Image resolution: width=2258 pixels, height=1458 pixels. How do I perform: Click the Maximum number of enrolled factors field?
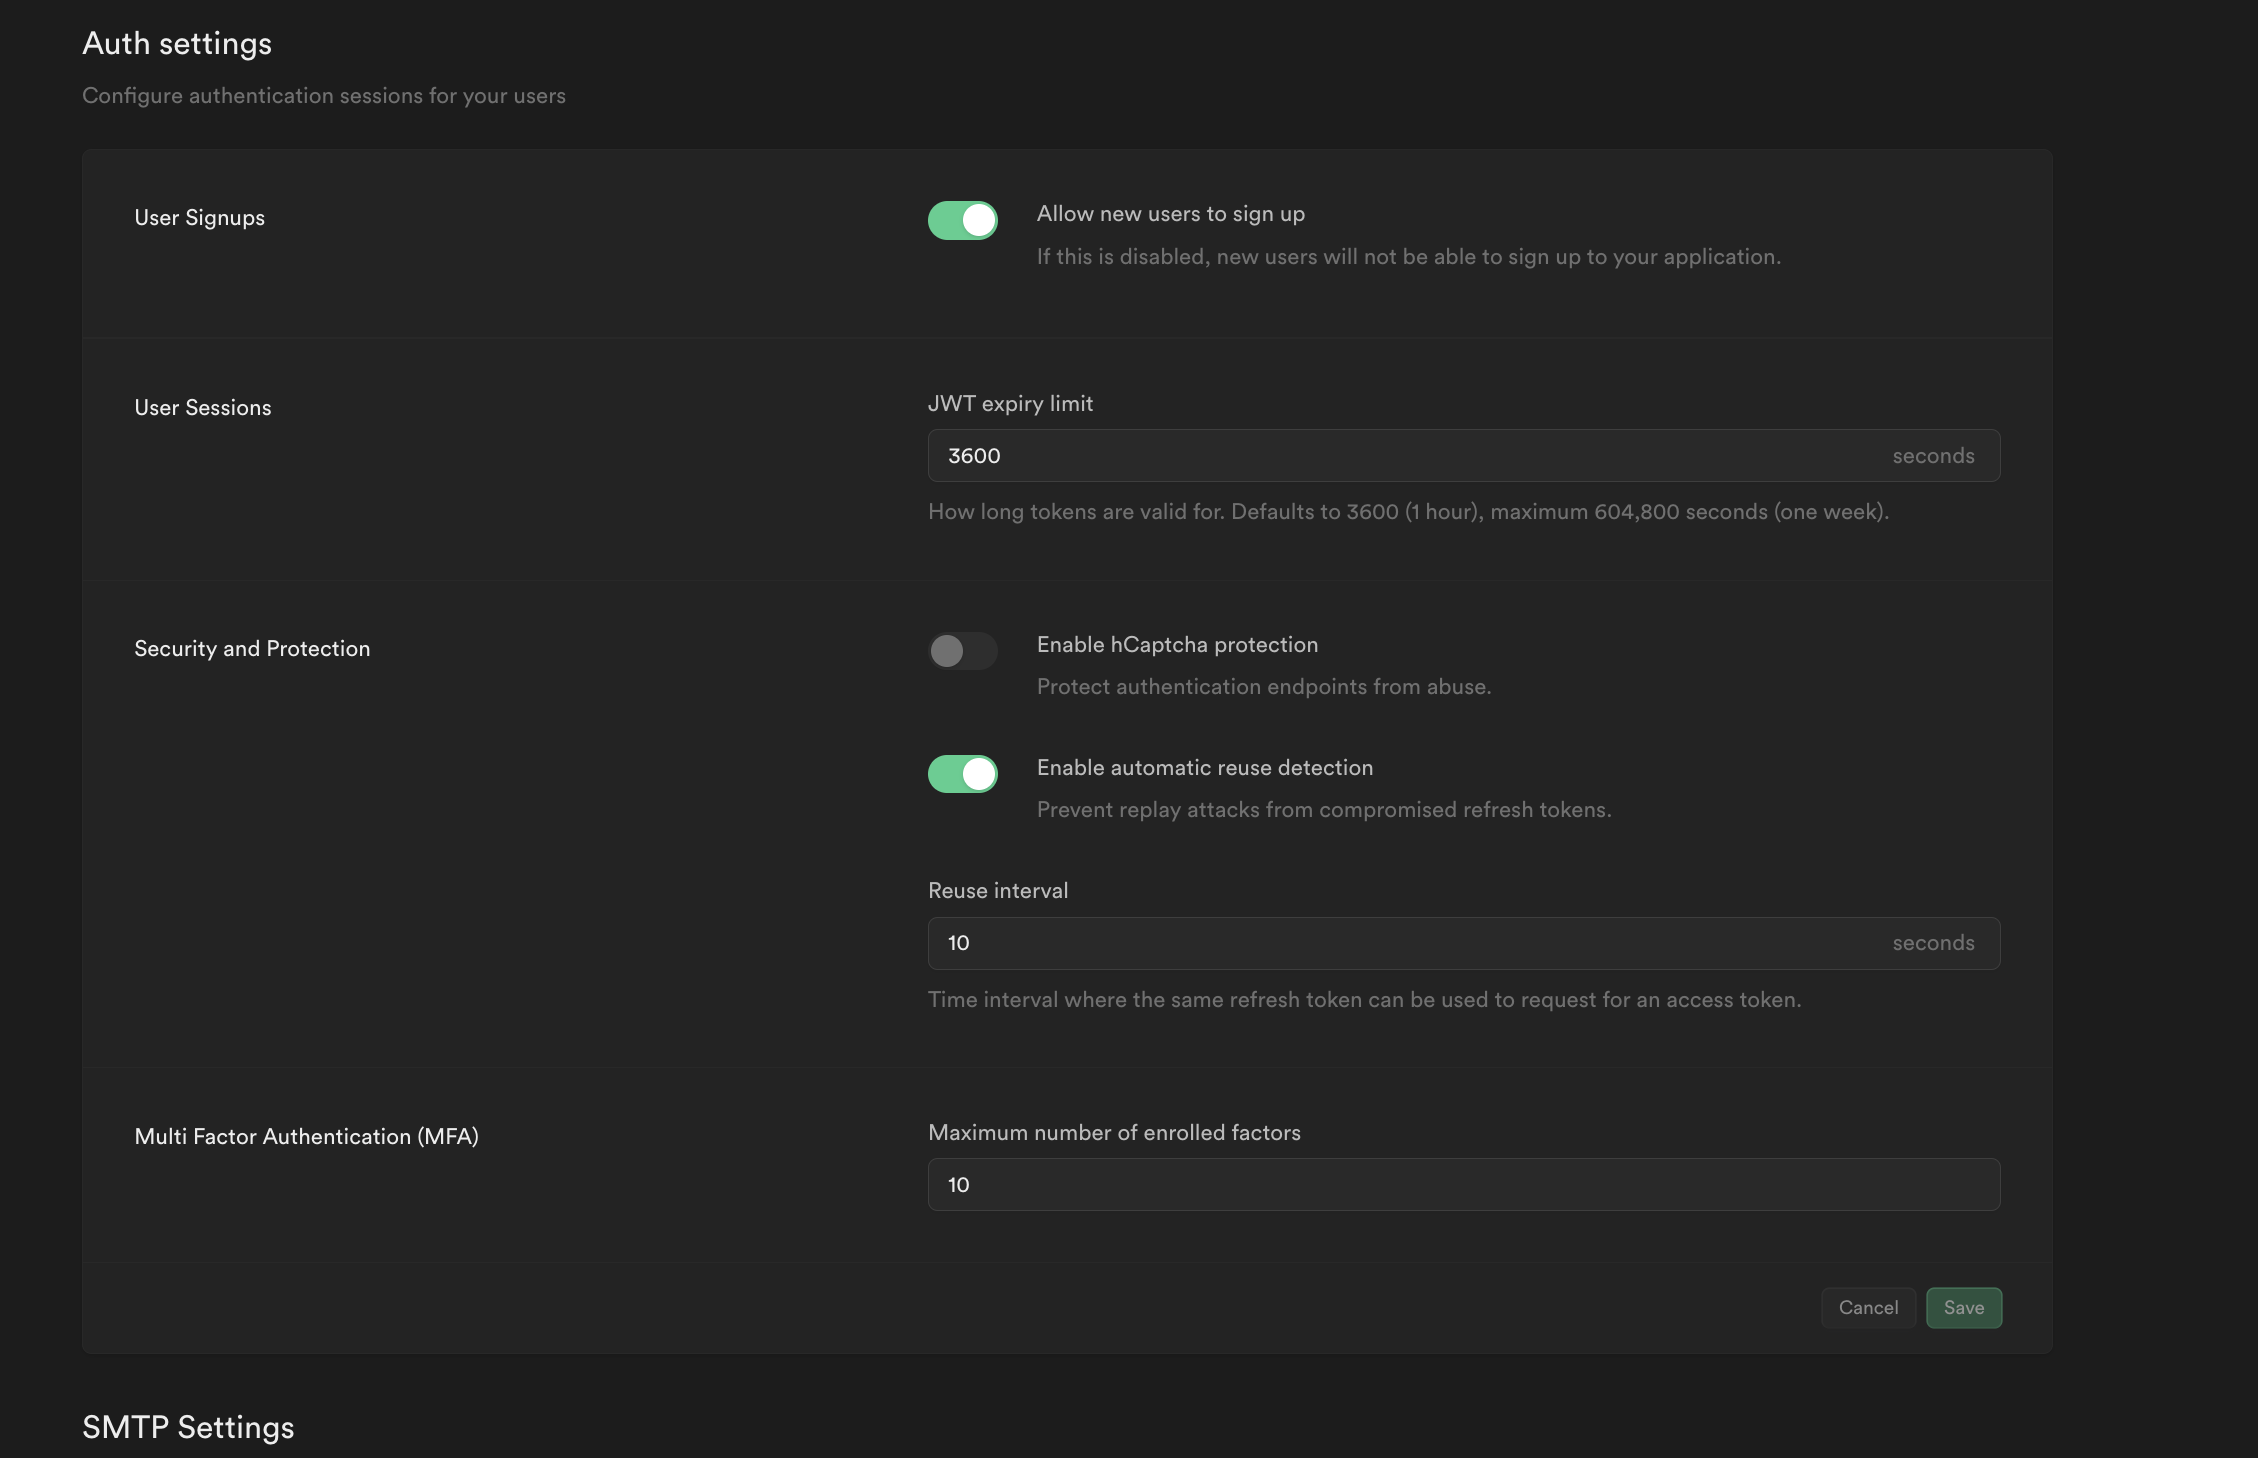pyautogui.click(x=1463, y=1185)
